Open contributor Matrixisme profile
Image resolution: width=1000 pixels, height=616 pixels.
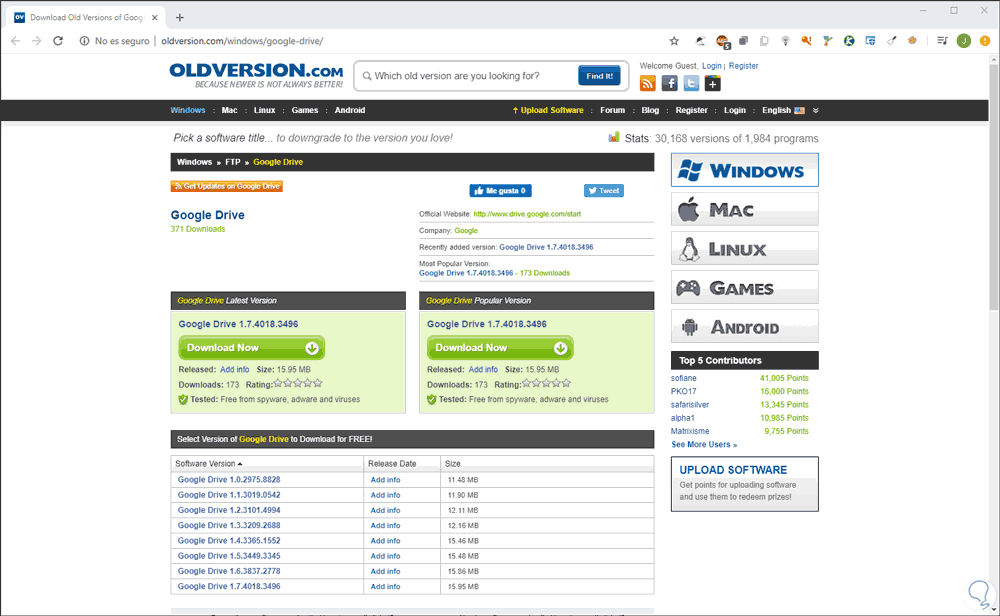(690, 431)
